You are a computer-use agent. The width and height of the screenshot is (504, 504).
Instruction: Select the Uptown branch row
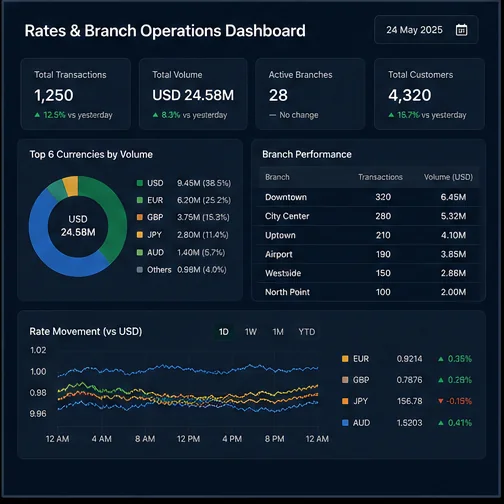click(369, 235)
